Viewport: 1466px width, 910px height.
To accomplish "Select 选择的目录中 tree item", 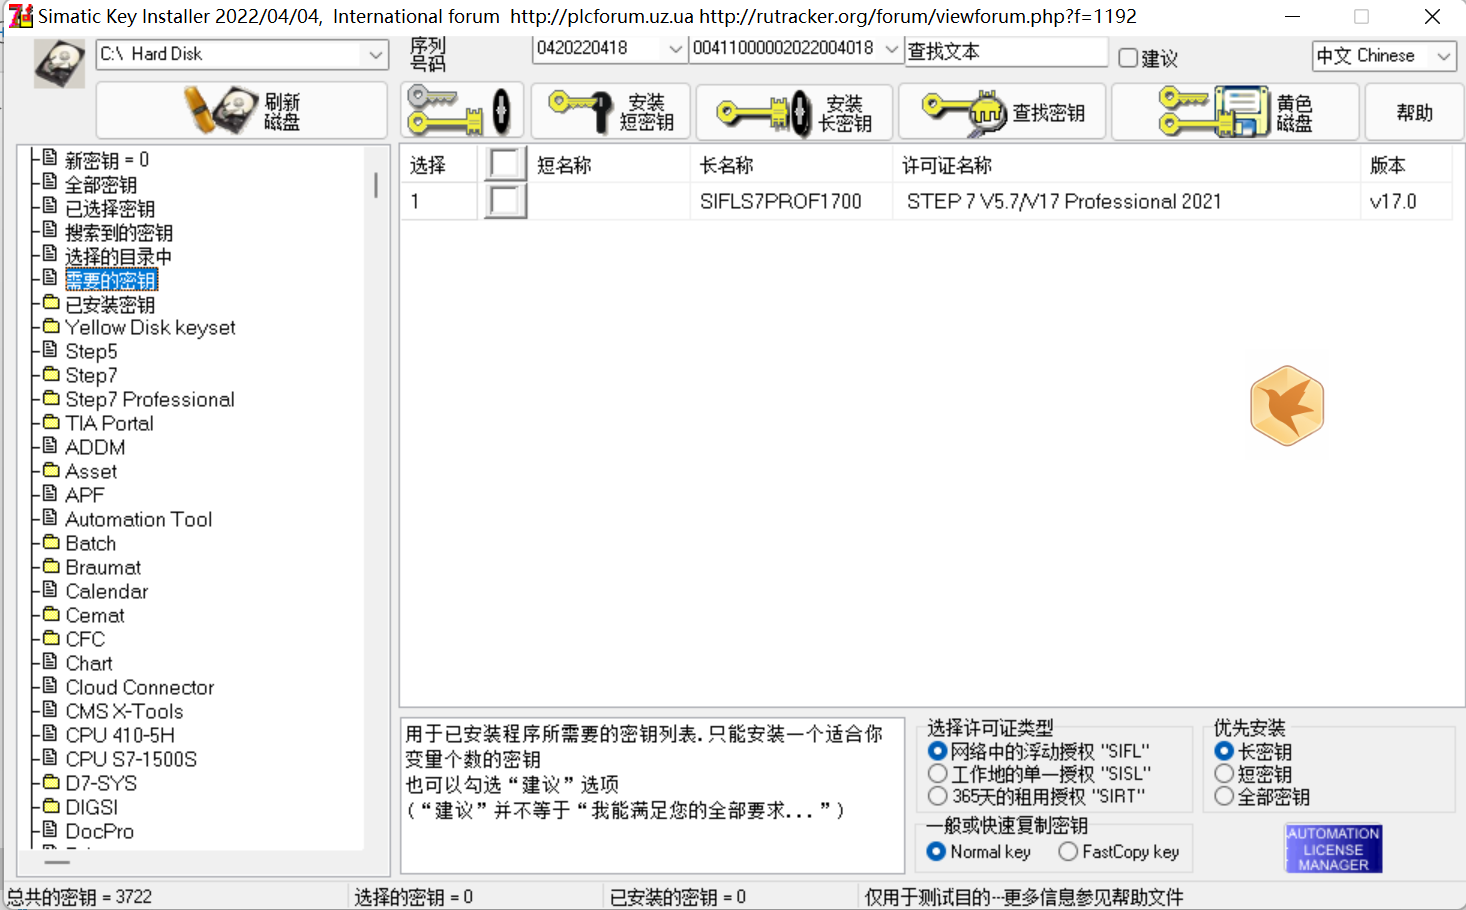I will tap(119, 256).
